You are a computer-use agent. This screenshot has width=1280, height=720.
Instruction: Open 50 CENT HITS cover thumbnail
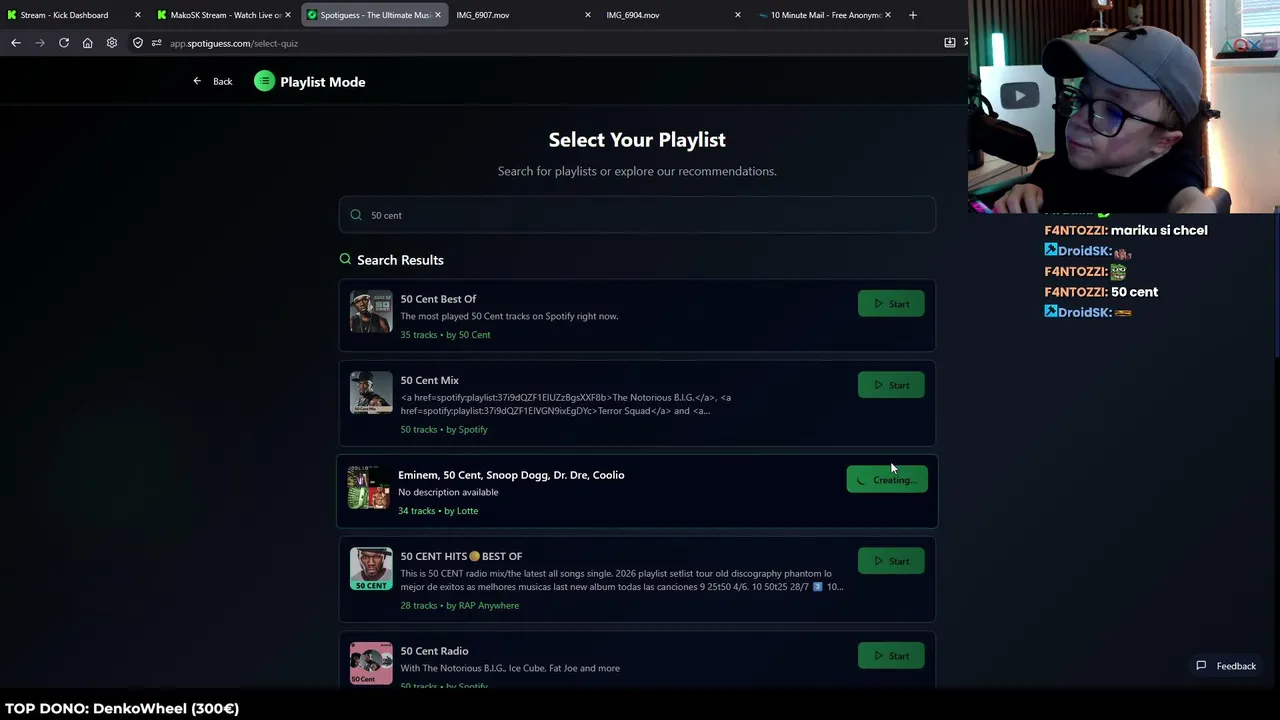point(371,569)
